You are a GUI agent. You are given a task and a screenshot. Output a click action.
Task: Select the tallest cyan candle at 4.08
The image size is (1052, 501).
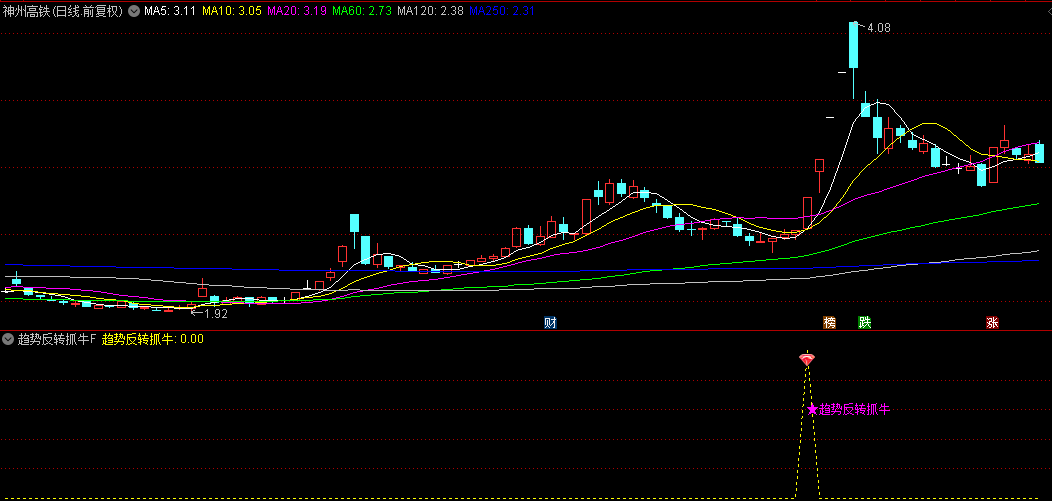853,45
